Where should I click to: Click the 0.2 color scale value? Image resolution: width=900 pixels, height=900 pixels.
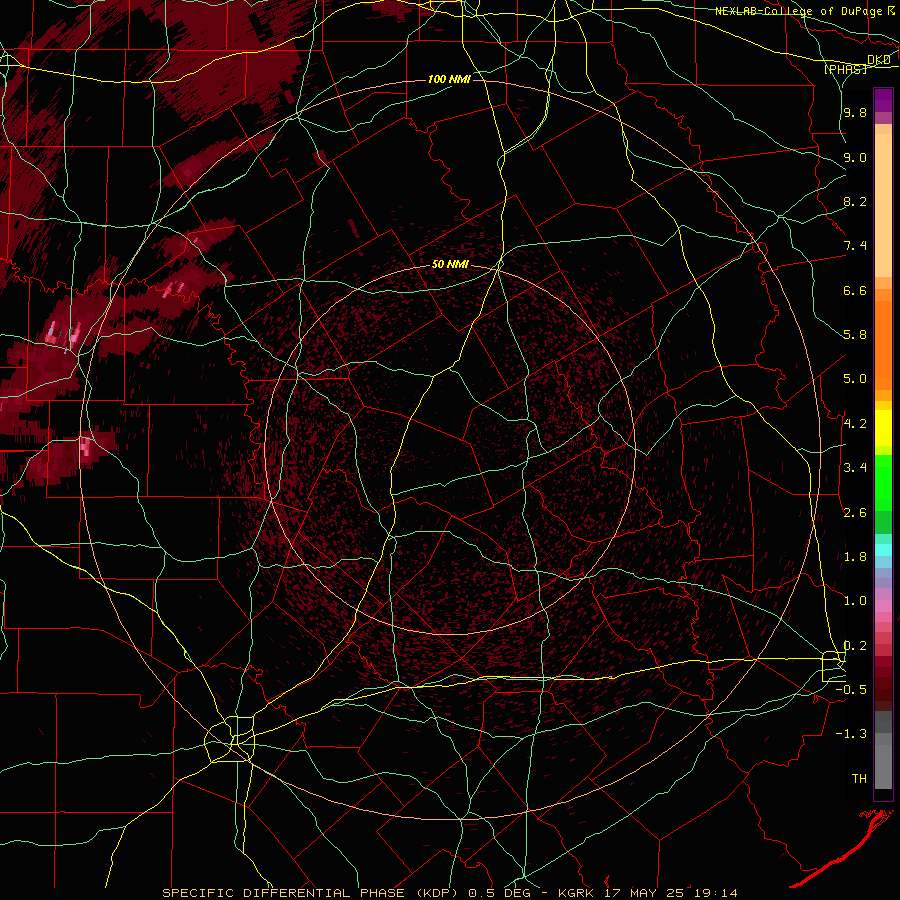click(855, 646)
